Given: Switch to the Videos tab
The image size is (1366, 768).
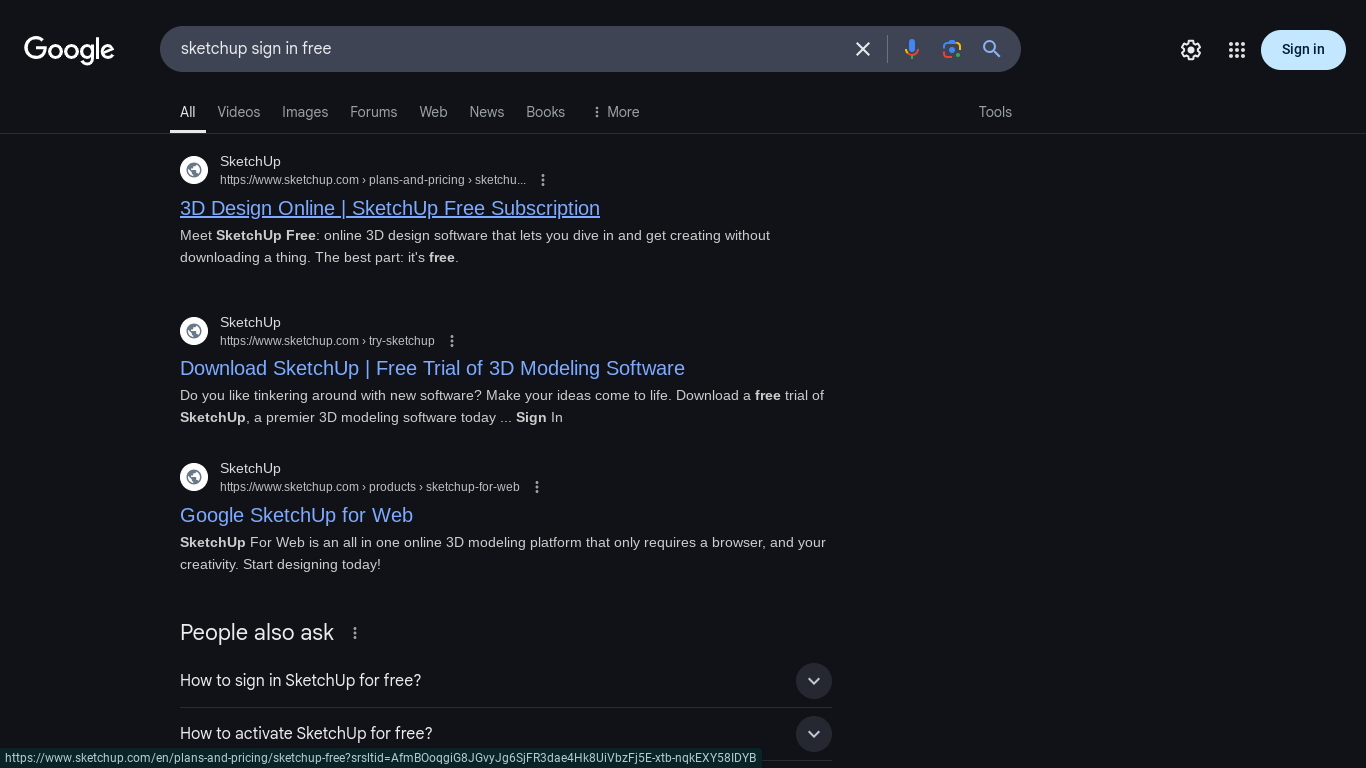Looking at the screenshot, I should 238,112.
